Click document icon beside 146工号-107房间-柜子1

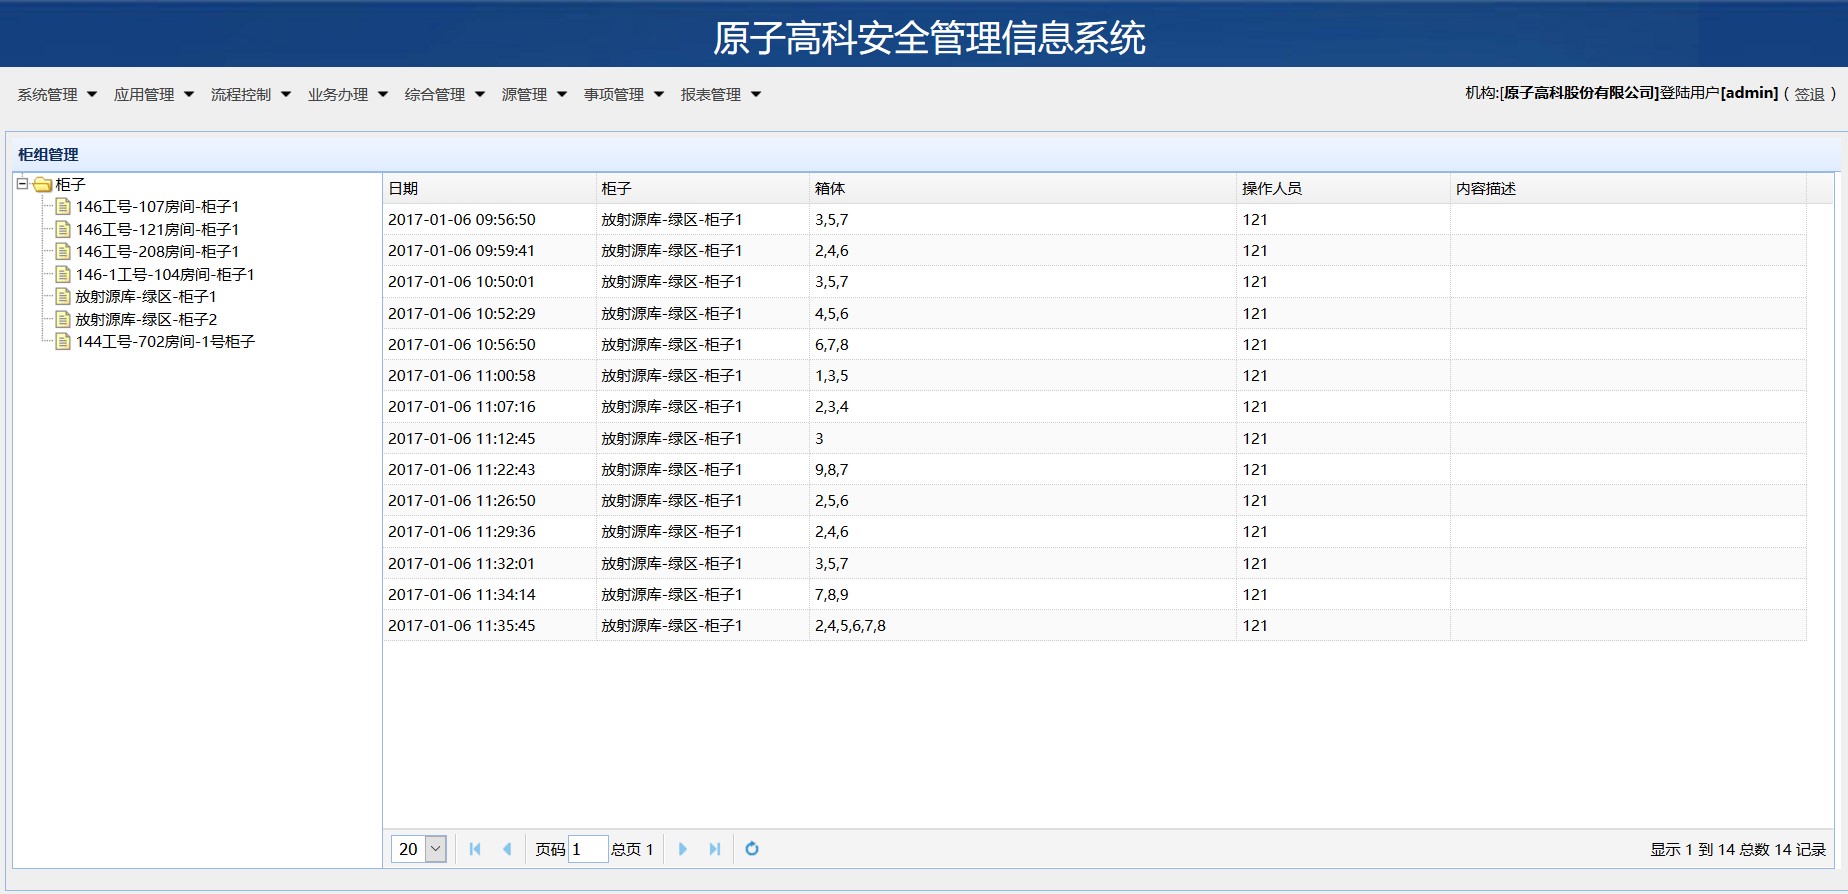[x=63, y=207]
